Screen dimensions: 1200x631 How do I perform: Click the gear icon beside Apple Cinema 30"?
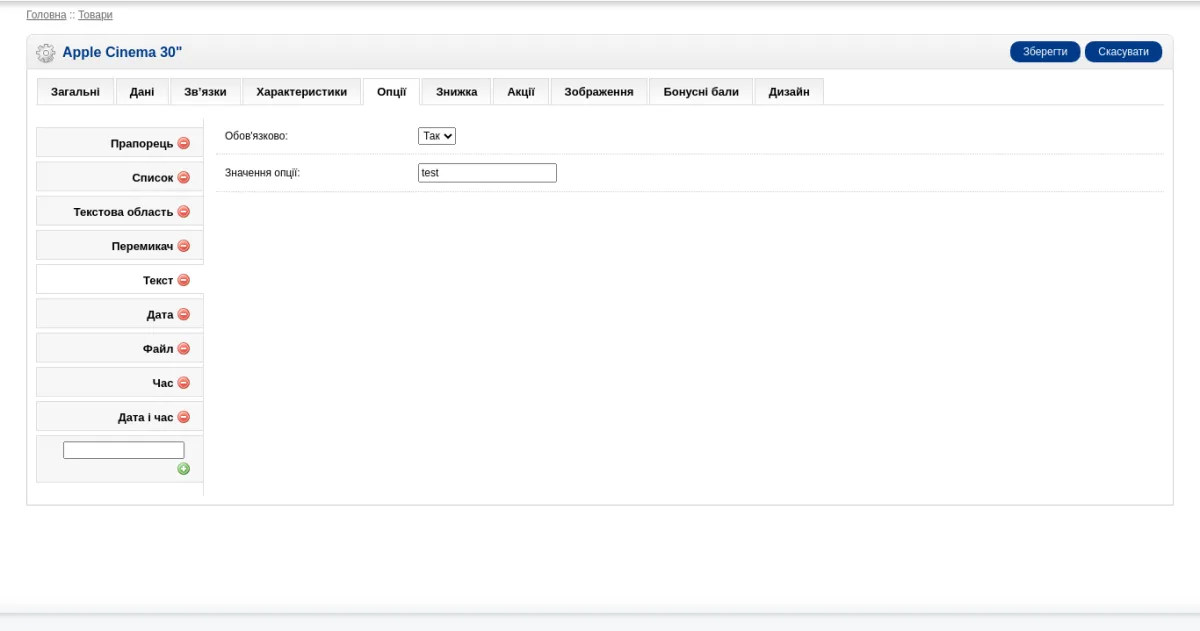[45, 52]
